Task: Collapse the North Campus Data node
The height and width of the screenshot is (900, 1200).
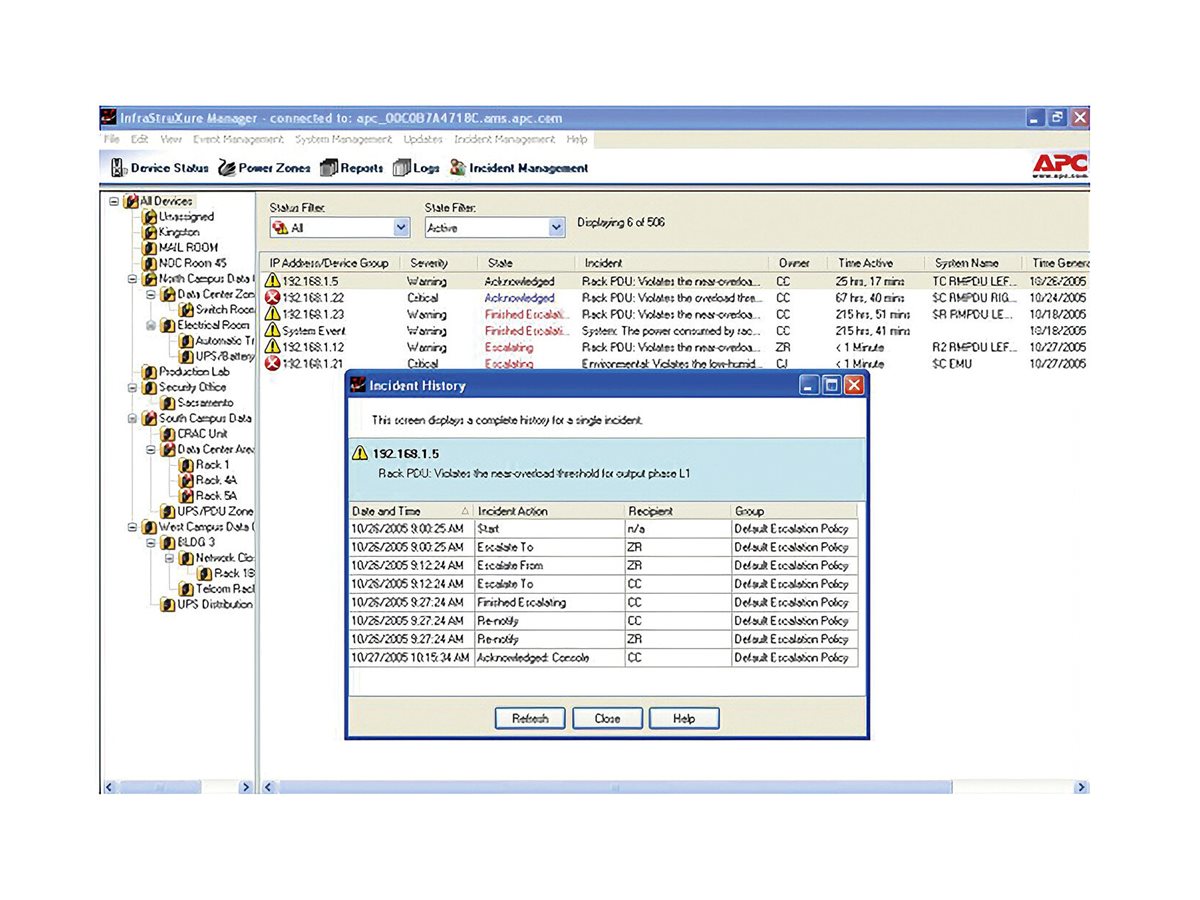Action: [x=133, y=279]
